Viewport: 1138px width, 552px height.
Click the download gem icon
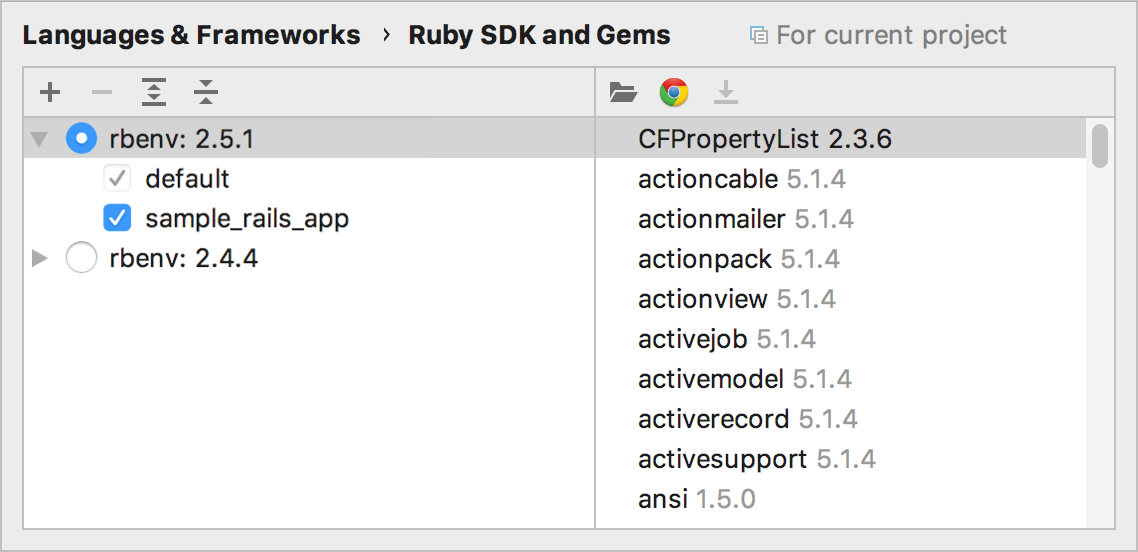pos(726,93)
